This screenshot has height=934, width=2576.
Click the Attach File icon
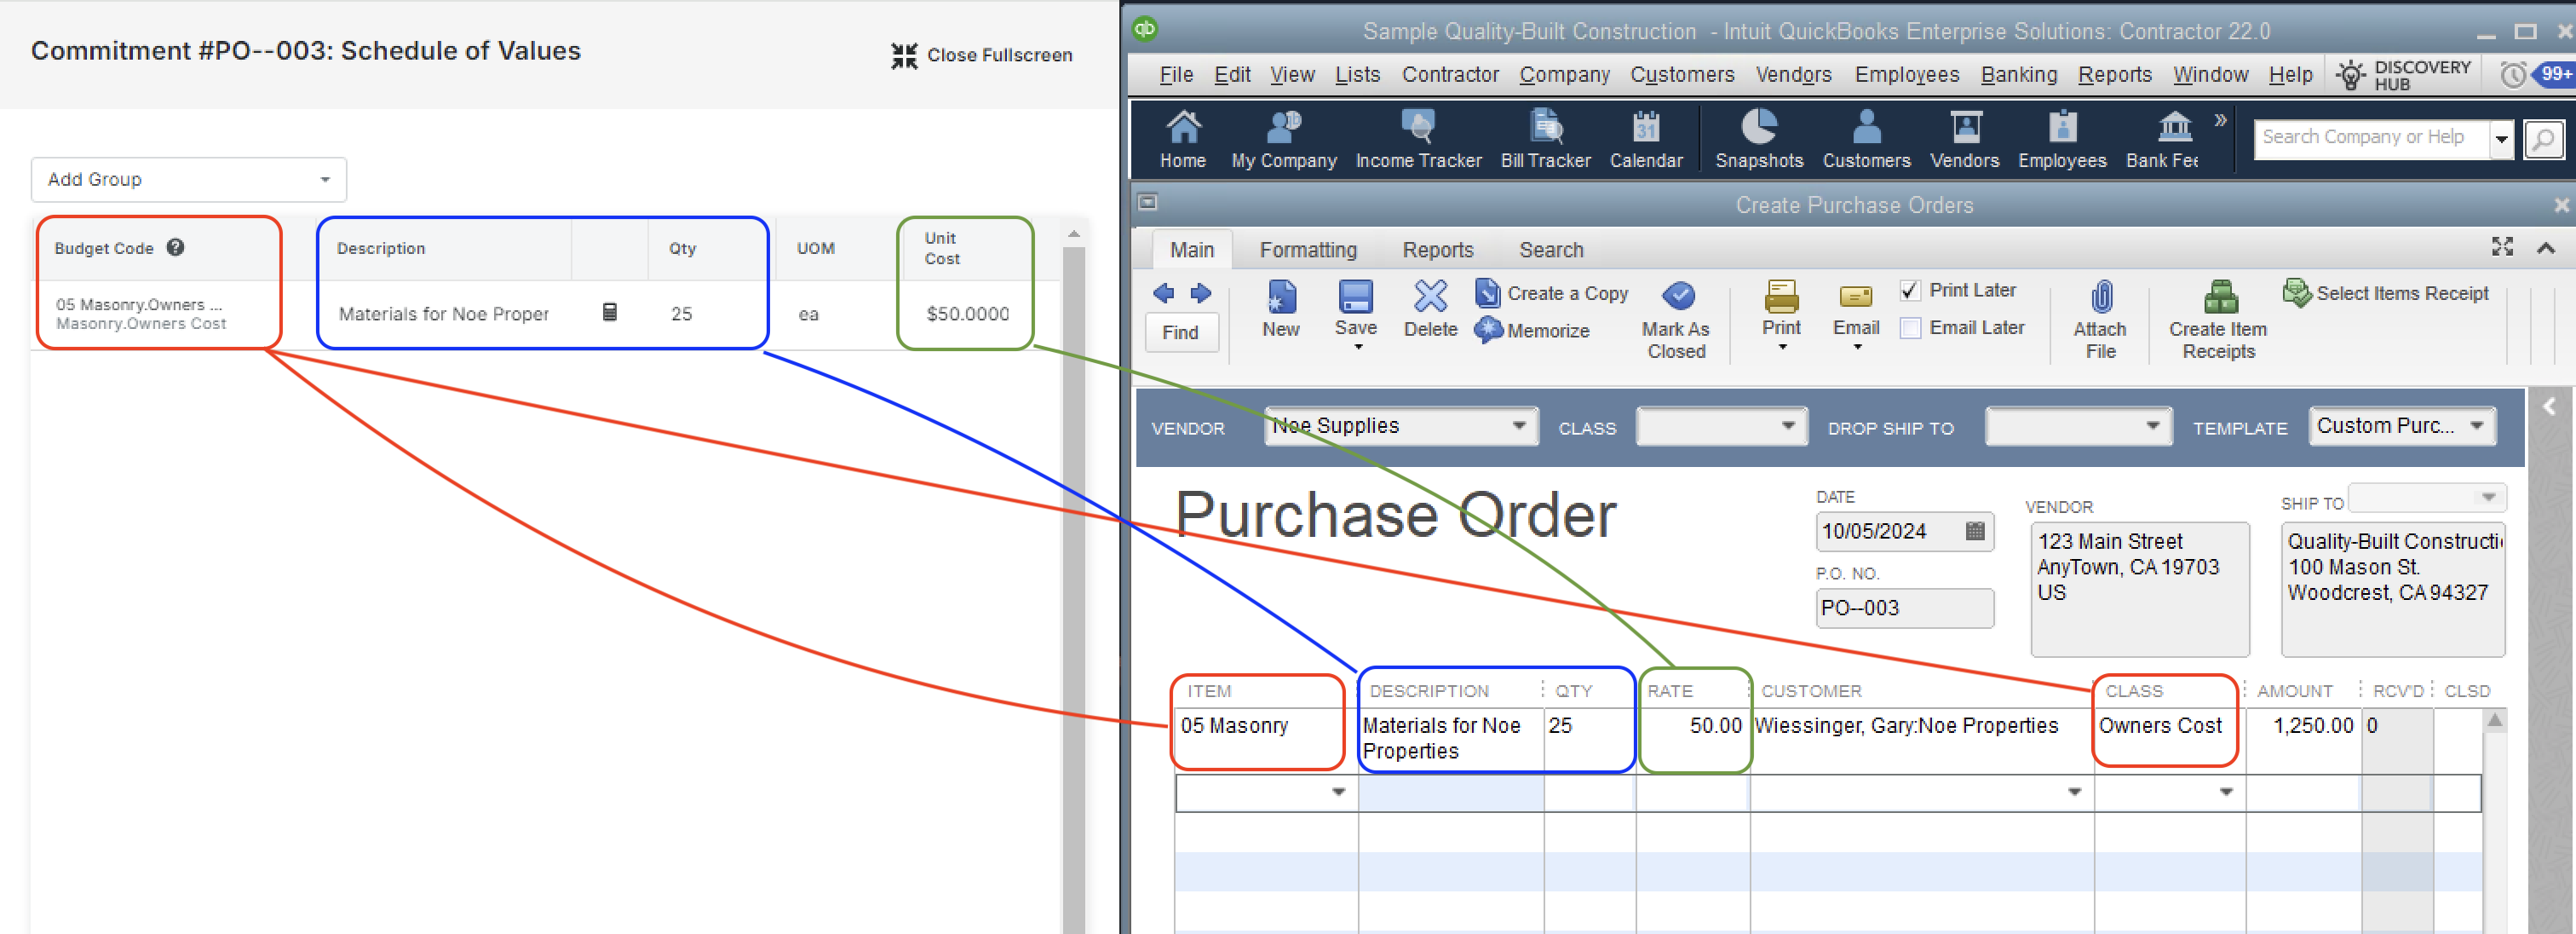pos(2098,296)
